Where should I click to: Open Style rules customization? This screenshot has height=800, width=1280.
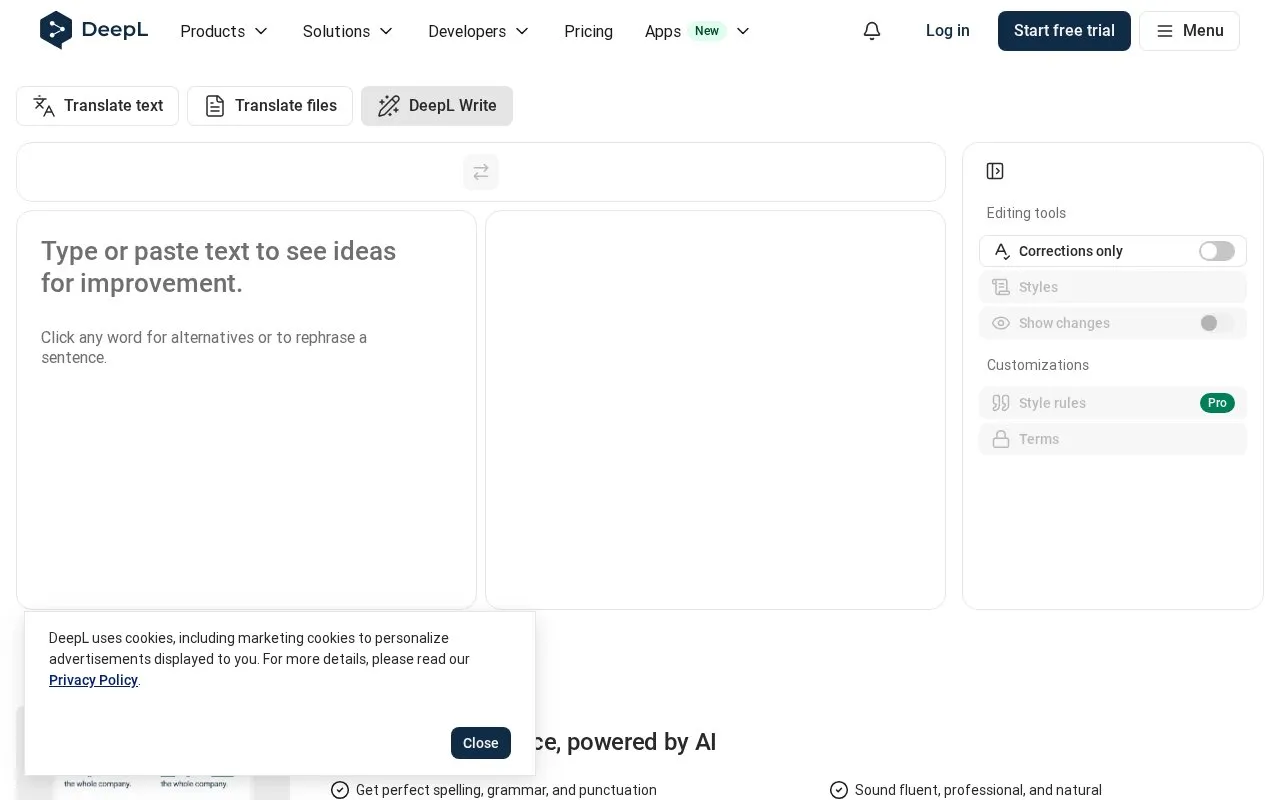click(1113, 403)
